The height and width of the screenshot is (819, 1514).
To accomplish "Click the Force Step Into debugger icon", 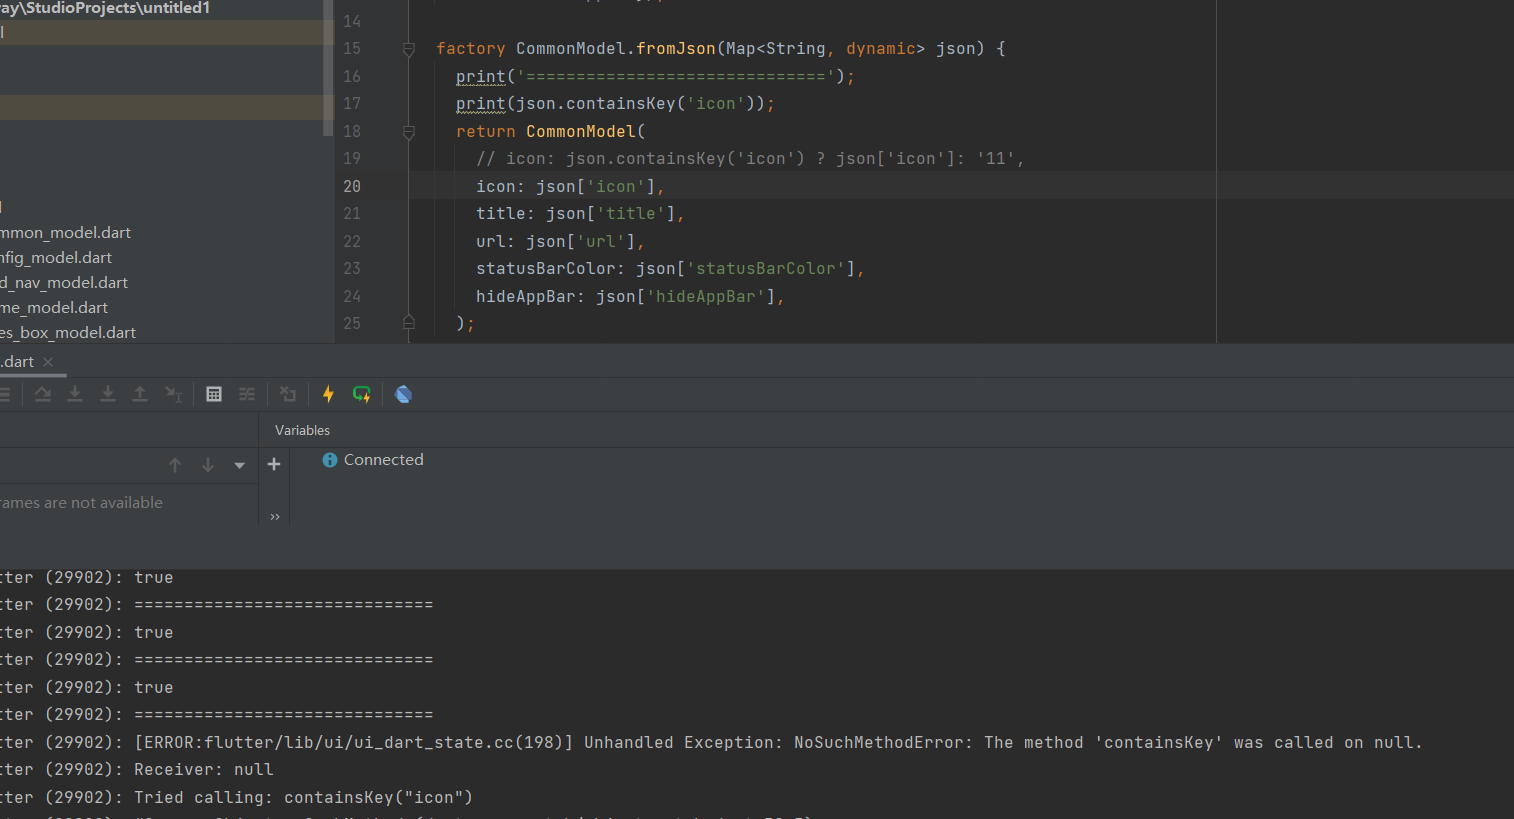I will pos(108,394).
